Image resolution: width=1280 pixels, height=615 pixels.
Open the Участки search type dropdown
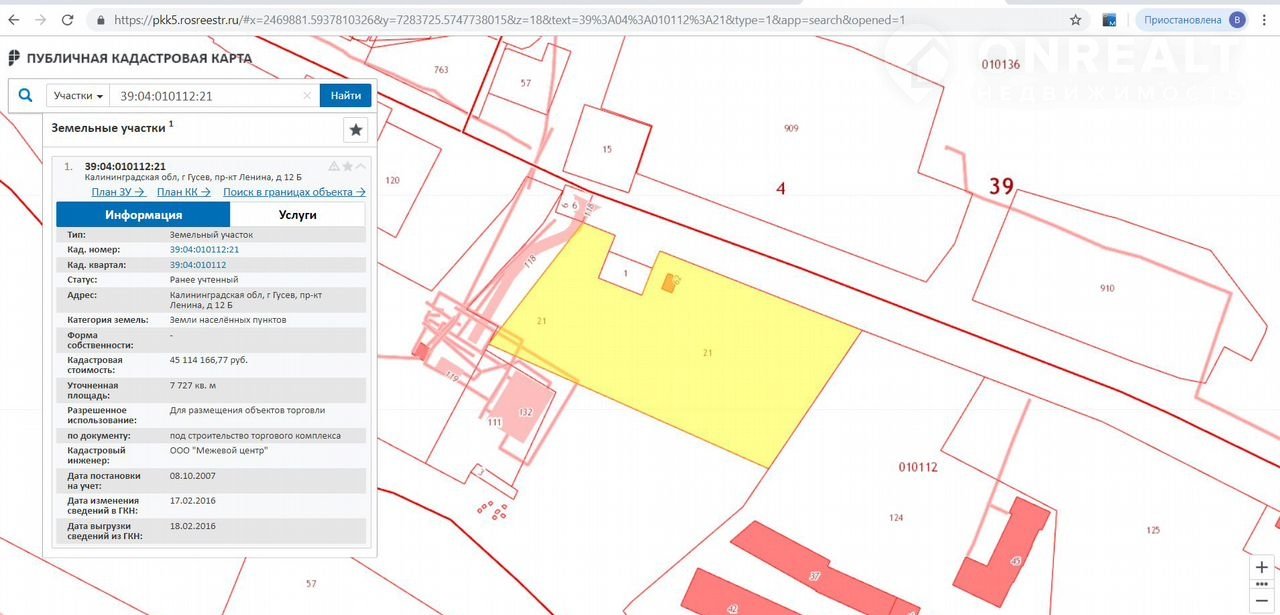pyautogui.click(x=78, y=96)
